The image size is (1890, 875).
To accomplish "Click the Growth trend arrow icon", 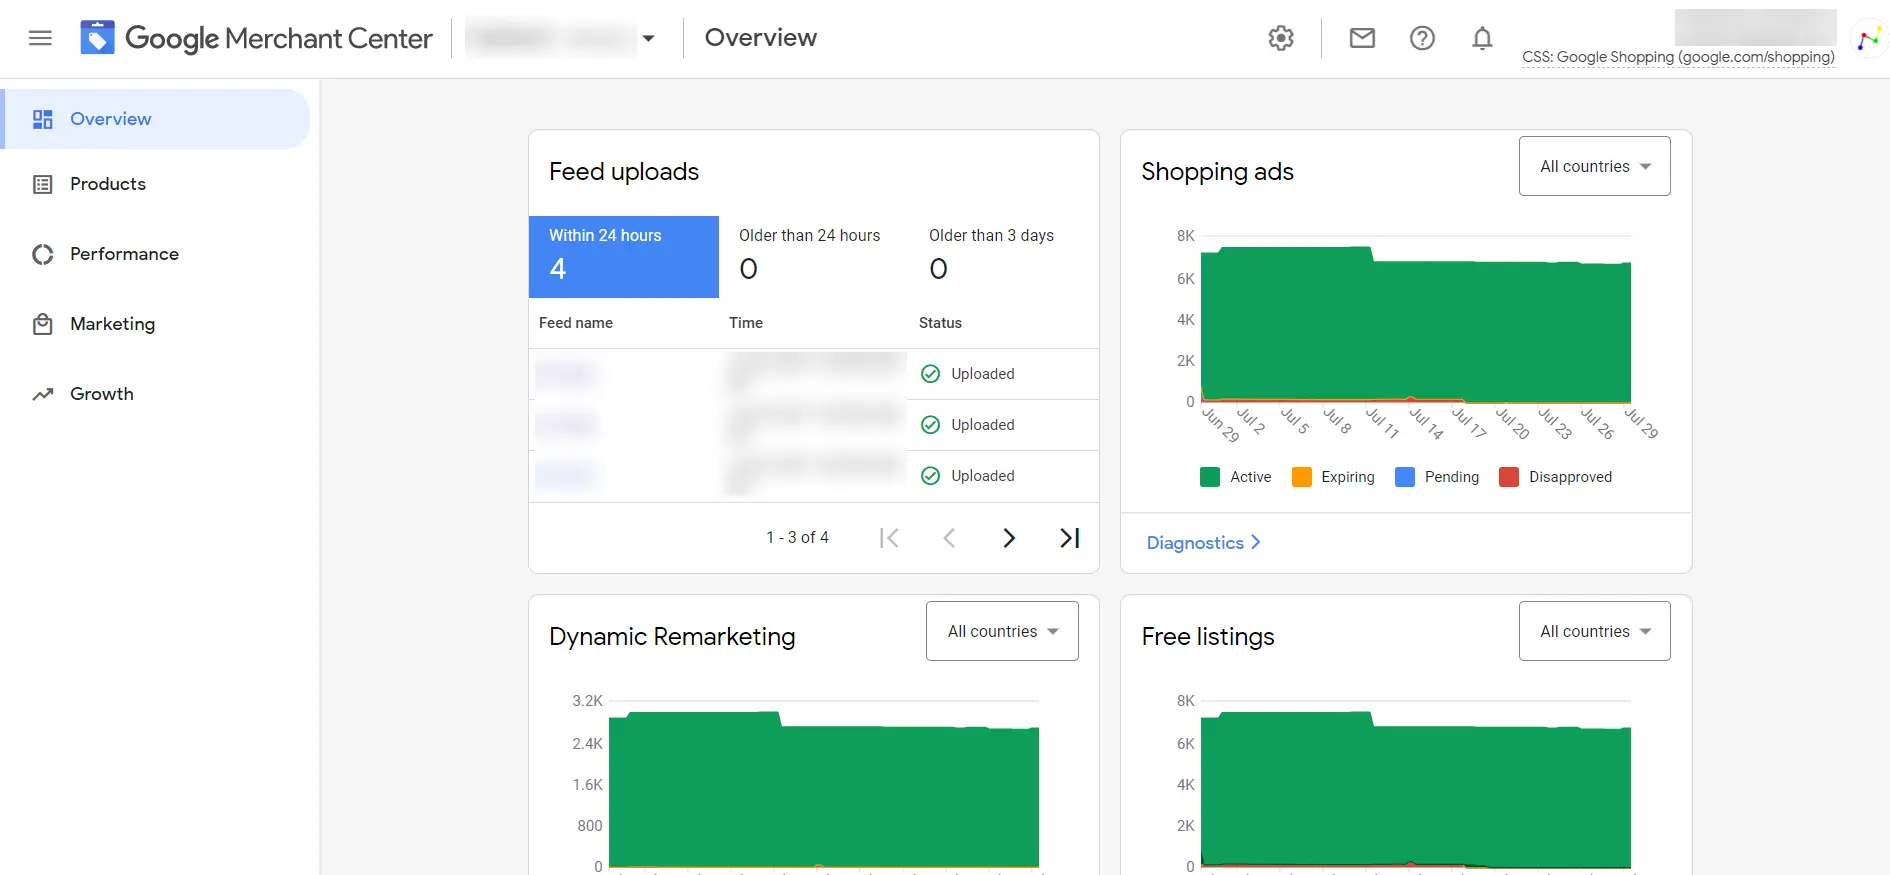I will click(x=42, y=394).
